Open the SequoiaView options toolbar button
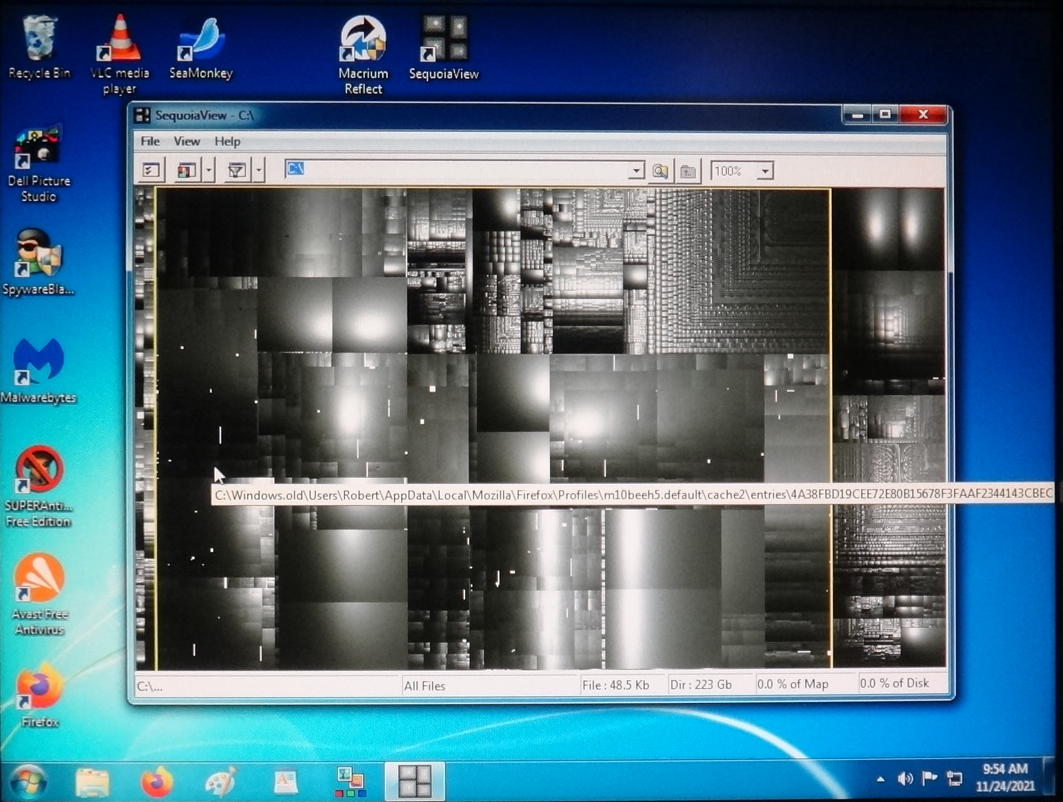 coord(151,170)
